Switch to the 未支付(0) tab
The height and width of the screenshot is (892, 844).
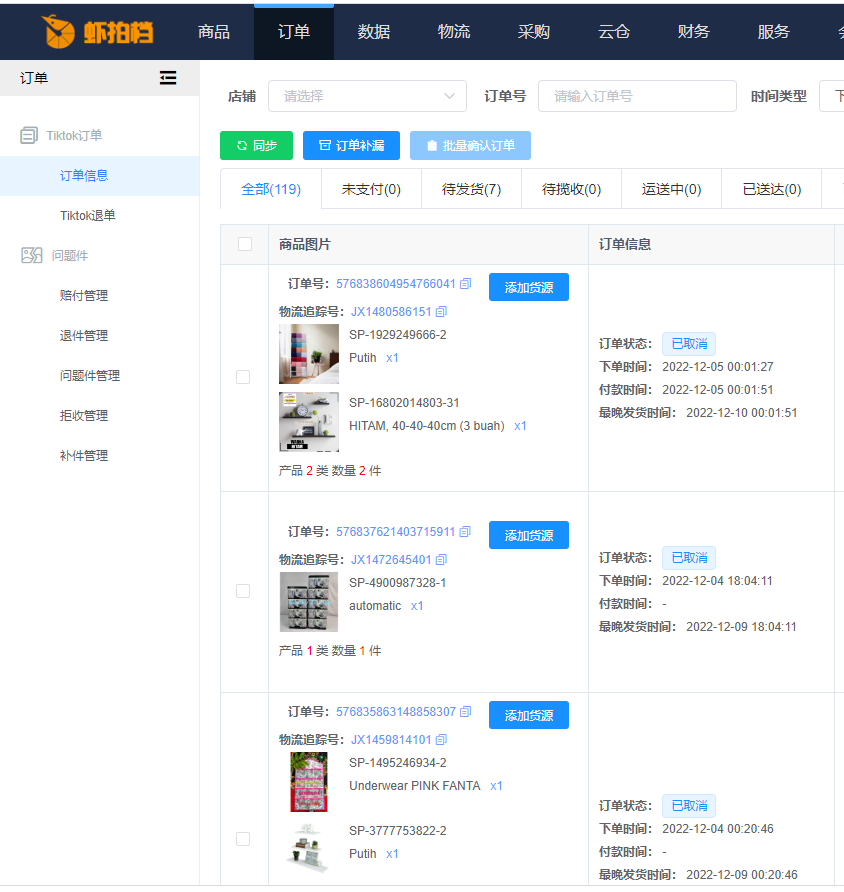[x=371, y=189]
